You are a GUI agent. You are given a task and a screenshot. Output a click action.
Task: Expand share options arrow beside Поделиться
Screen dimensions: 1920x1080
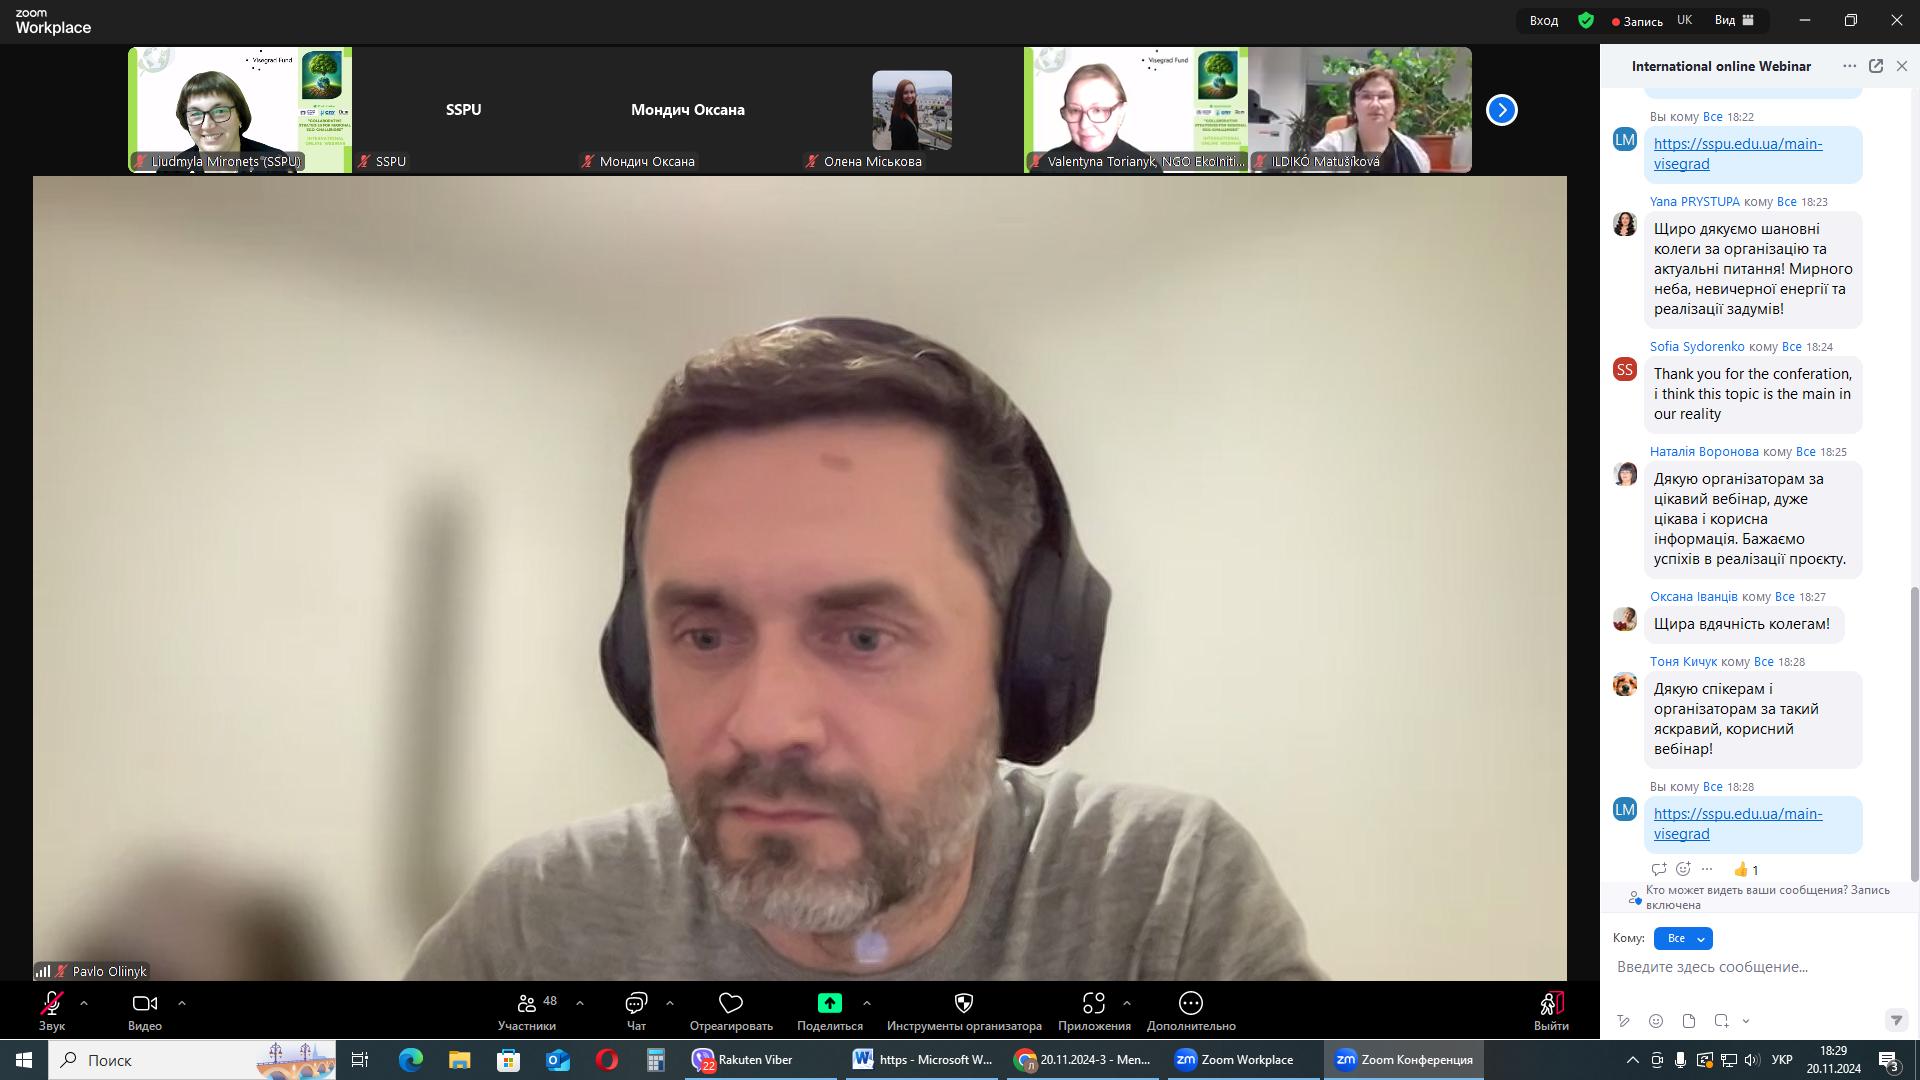click(x=867, y=1003)
